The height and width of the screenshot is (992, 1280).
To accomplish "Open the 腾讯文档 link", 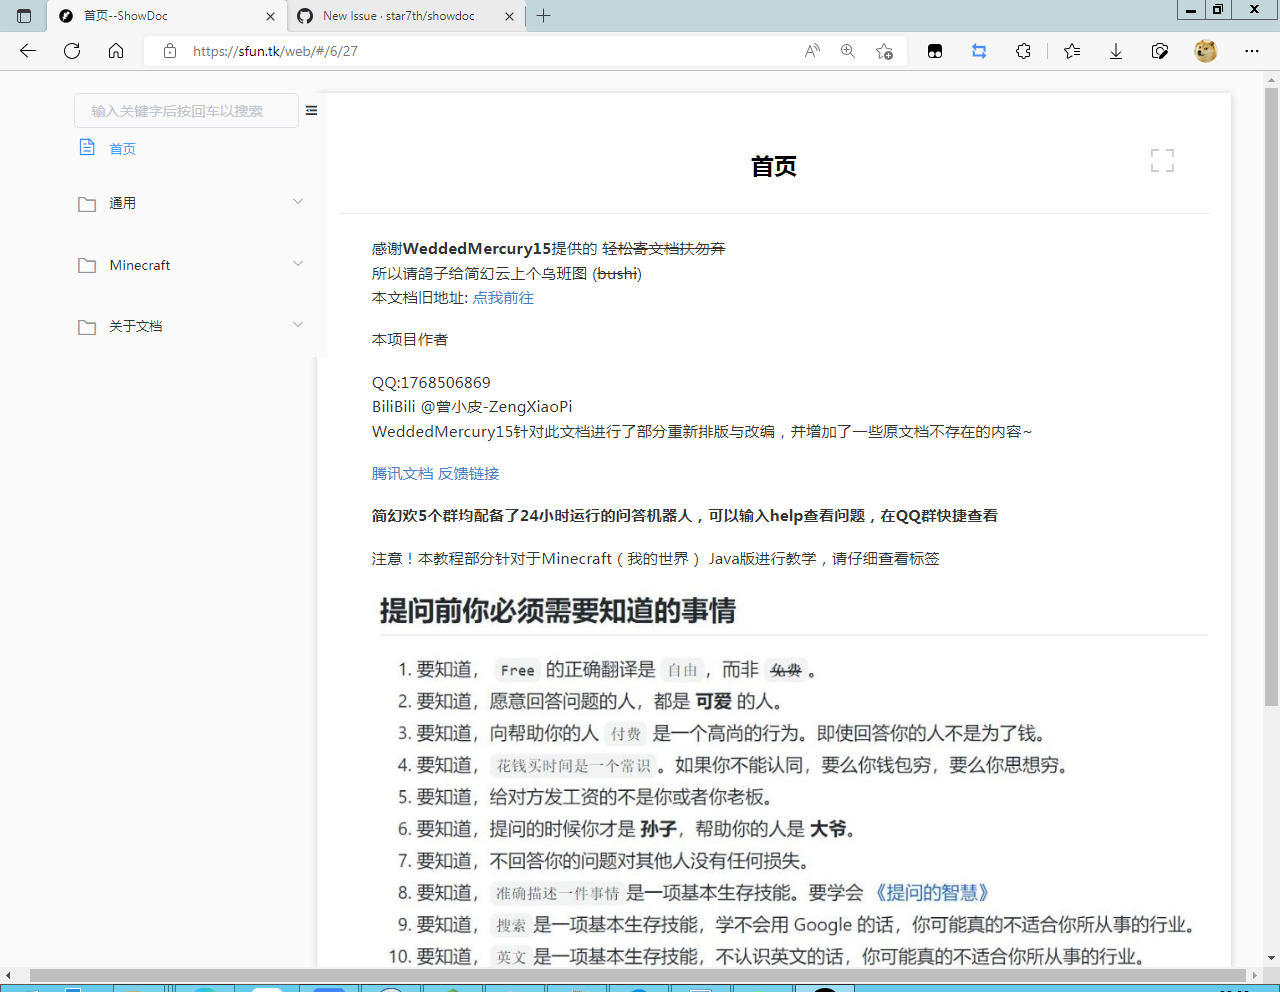I will (403, 474).
